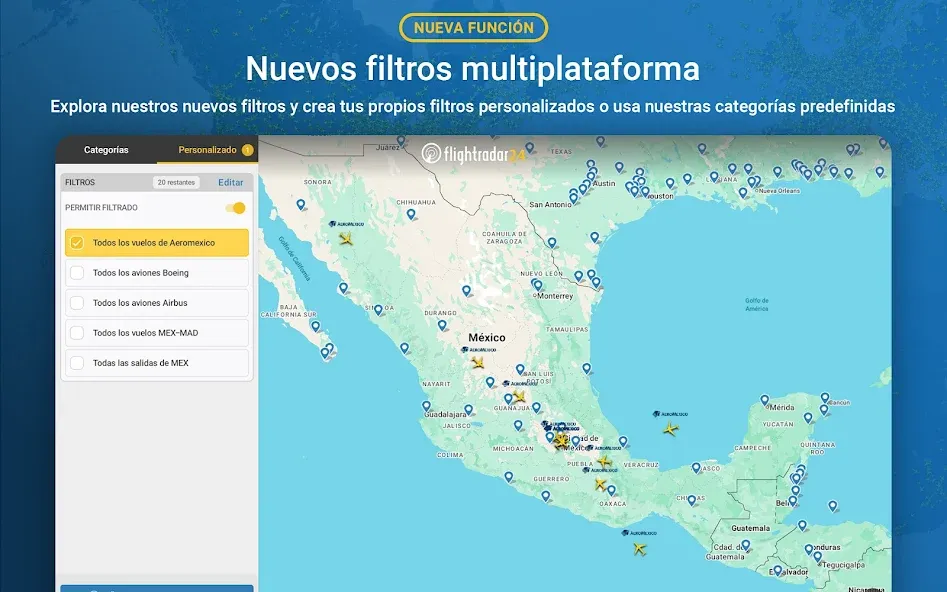The height and width of the screenshot is (592, 947).
Task: Select the Aeromexico plane above Oaxaca label
Action: coord(600,484)
